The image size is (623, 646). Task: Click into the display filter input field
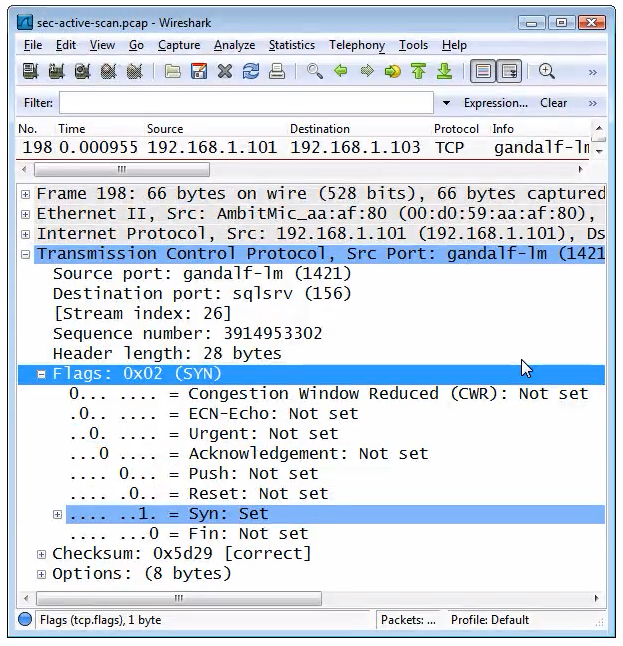[246, 103]
